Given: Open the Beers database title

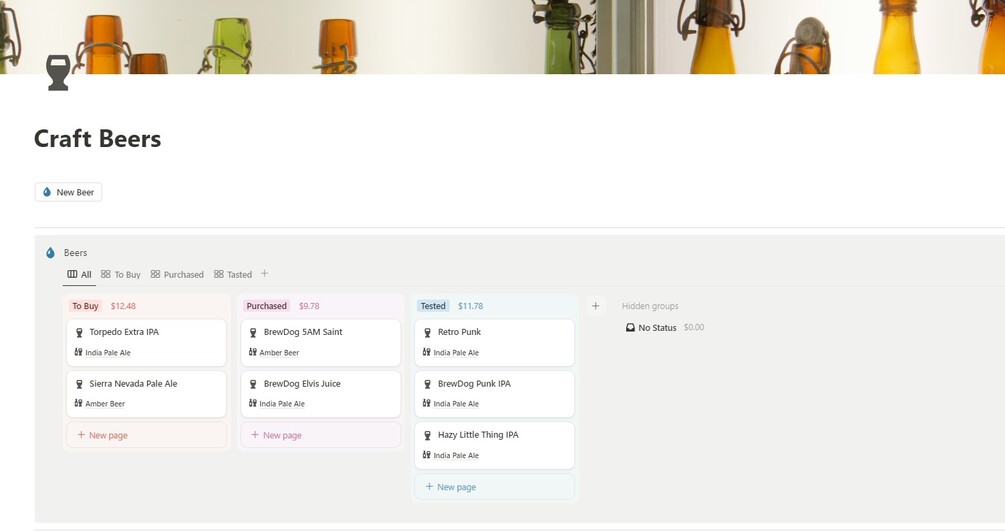Looking at the screenshot, I should (x=76, y=253).
